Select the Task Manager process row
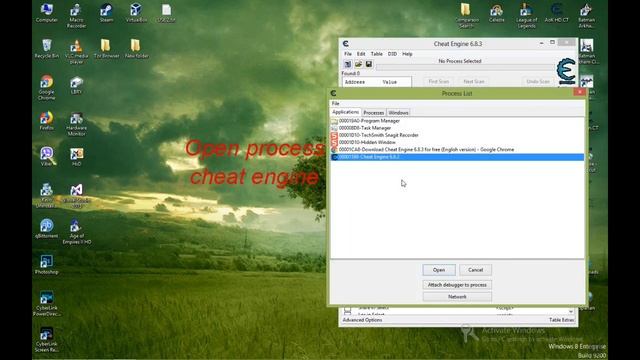640x360 pixels. click(x=457, y=128)
